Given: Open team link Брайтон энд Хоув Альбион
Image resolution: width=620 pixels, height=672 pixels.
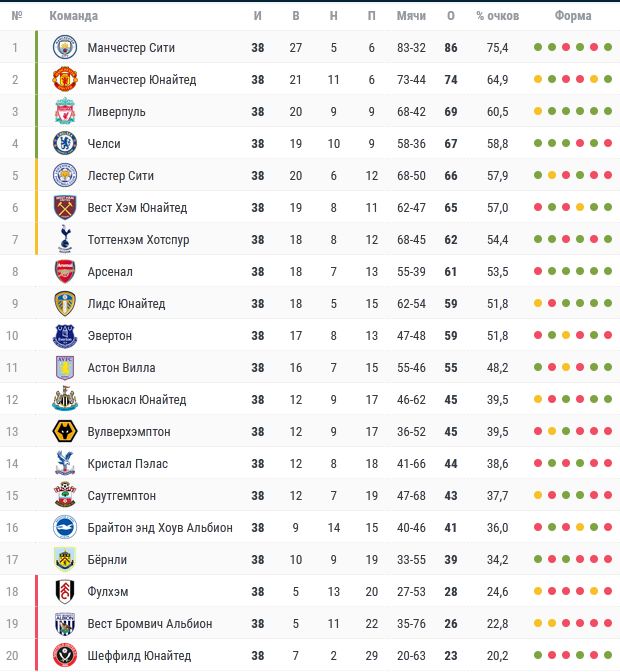Looking at the screenshot, I should coord(160,528).
